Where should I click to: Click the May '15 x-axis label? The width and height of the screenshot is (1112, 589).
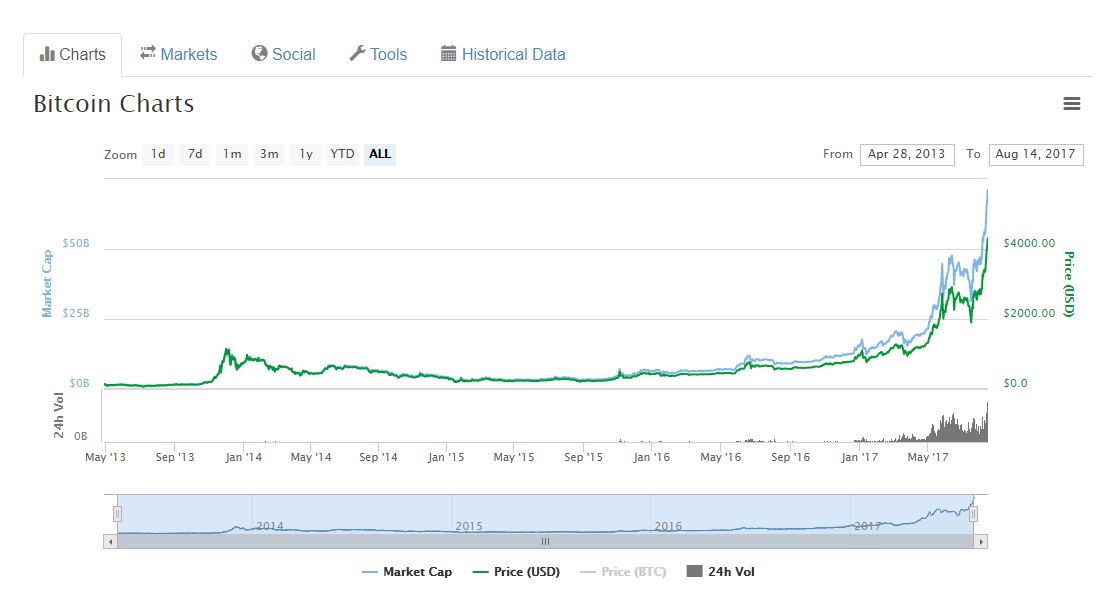(x=513, y=457)
